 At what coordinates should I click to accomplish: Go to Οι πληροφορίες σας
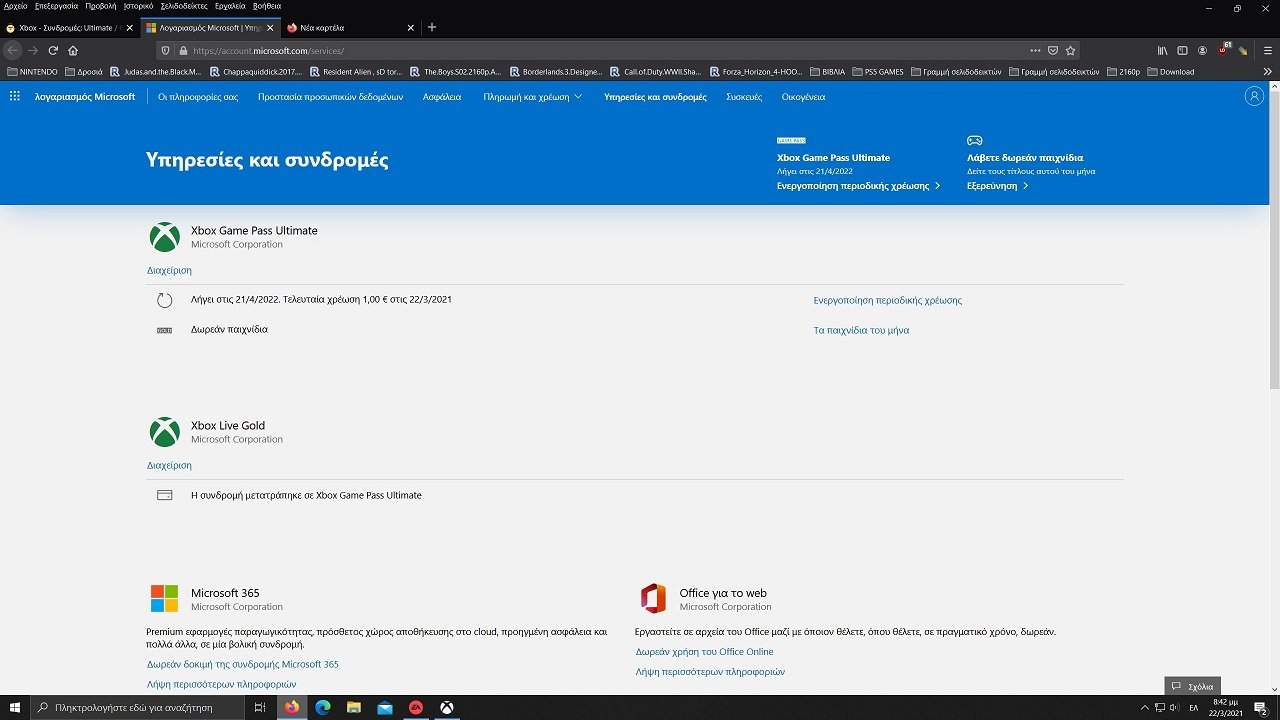[x=198, y=97]
